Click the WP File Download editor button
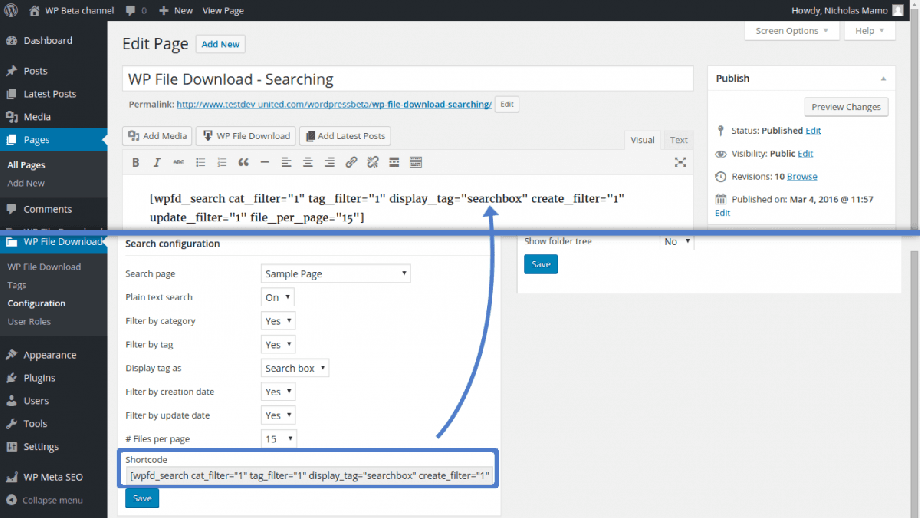This screenshot has width=920, height=518. pos(246,136)
